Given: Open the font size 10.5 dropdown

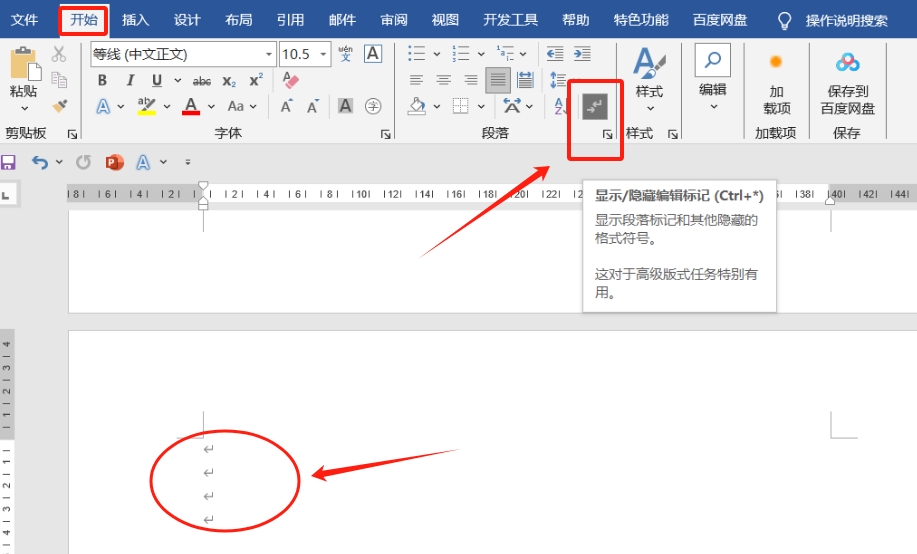Looking at the screenshot, I should 323,54.
